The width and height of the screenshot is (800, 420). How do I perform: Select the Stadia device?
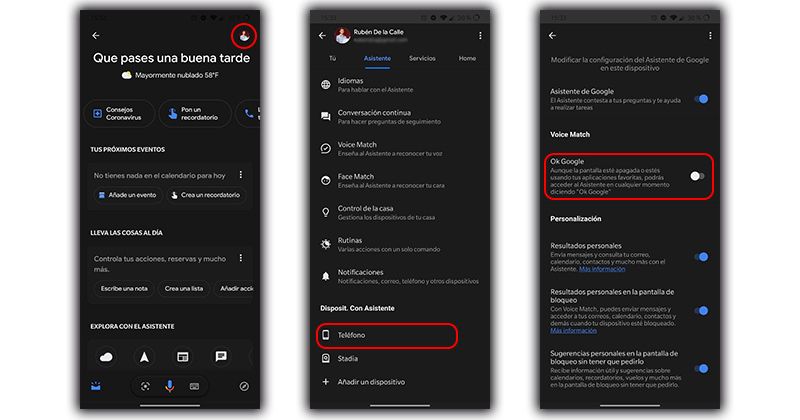(x=400, y=359)
